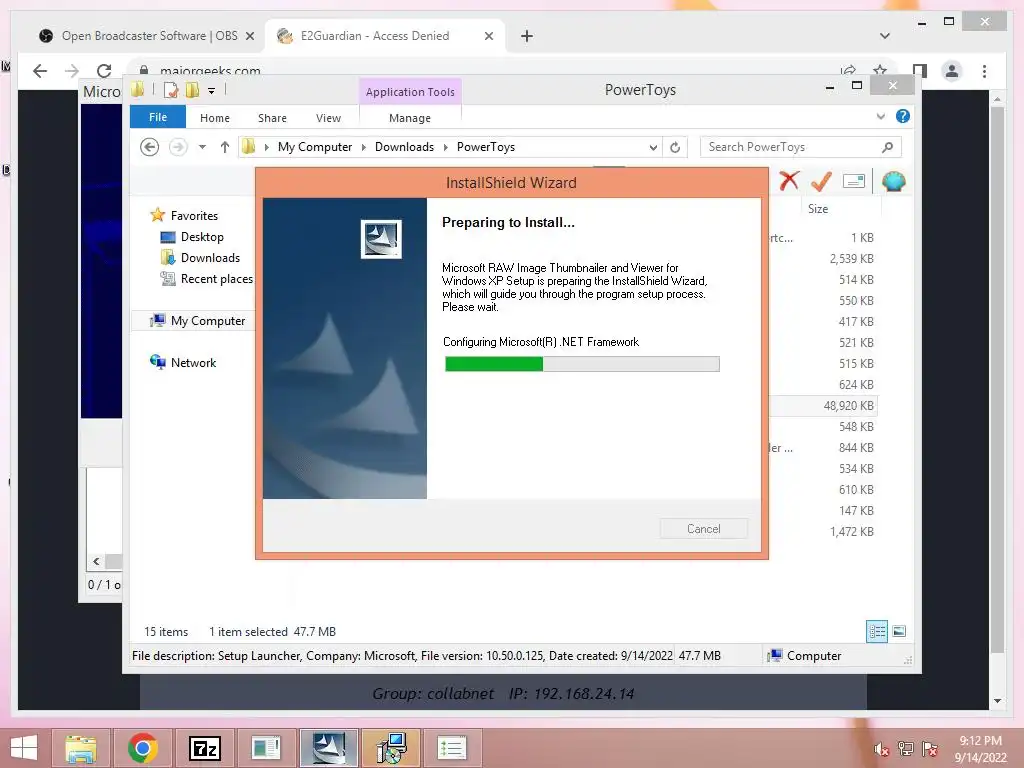Go up one folder level in Explorer

click(x=225, y=147)
